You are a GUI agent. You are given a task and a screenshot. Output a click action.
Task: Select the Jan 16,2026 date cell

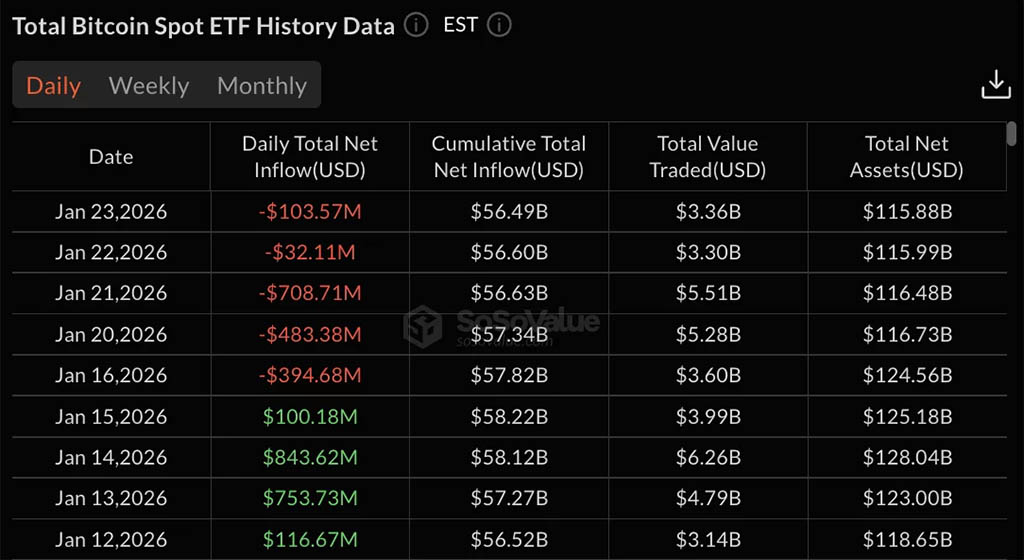tap(111, 376)
